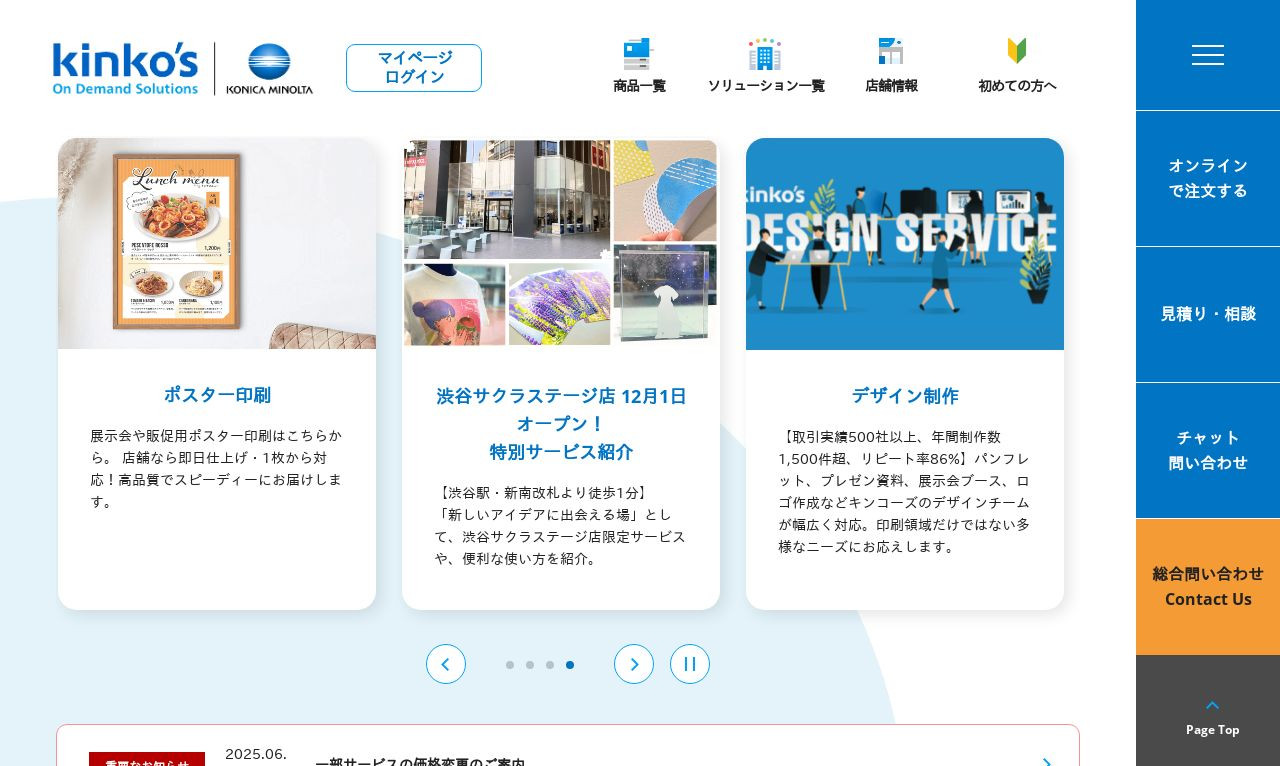1280x766 pixels.
Task: Open 店舗情報 using the store map icon
Action: coord(890,50)
